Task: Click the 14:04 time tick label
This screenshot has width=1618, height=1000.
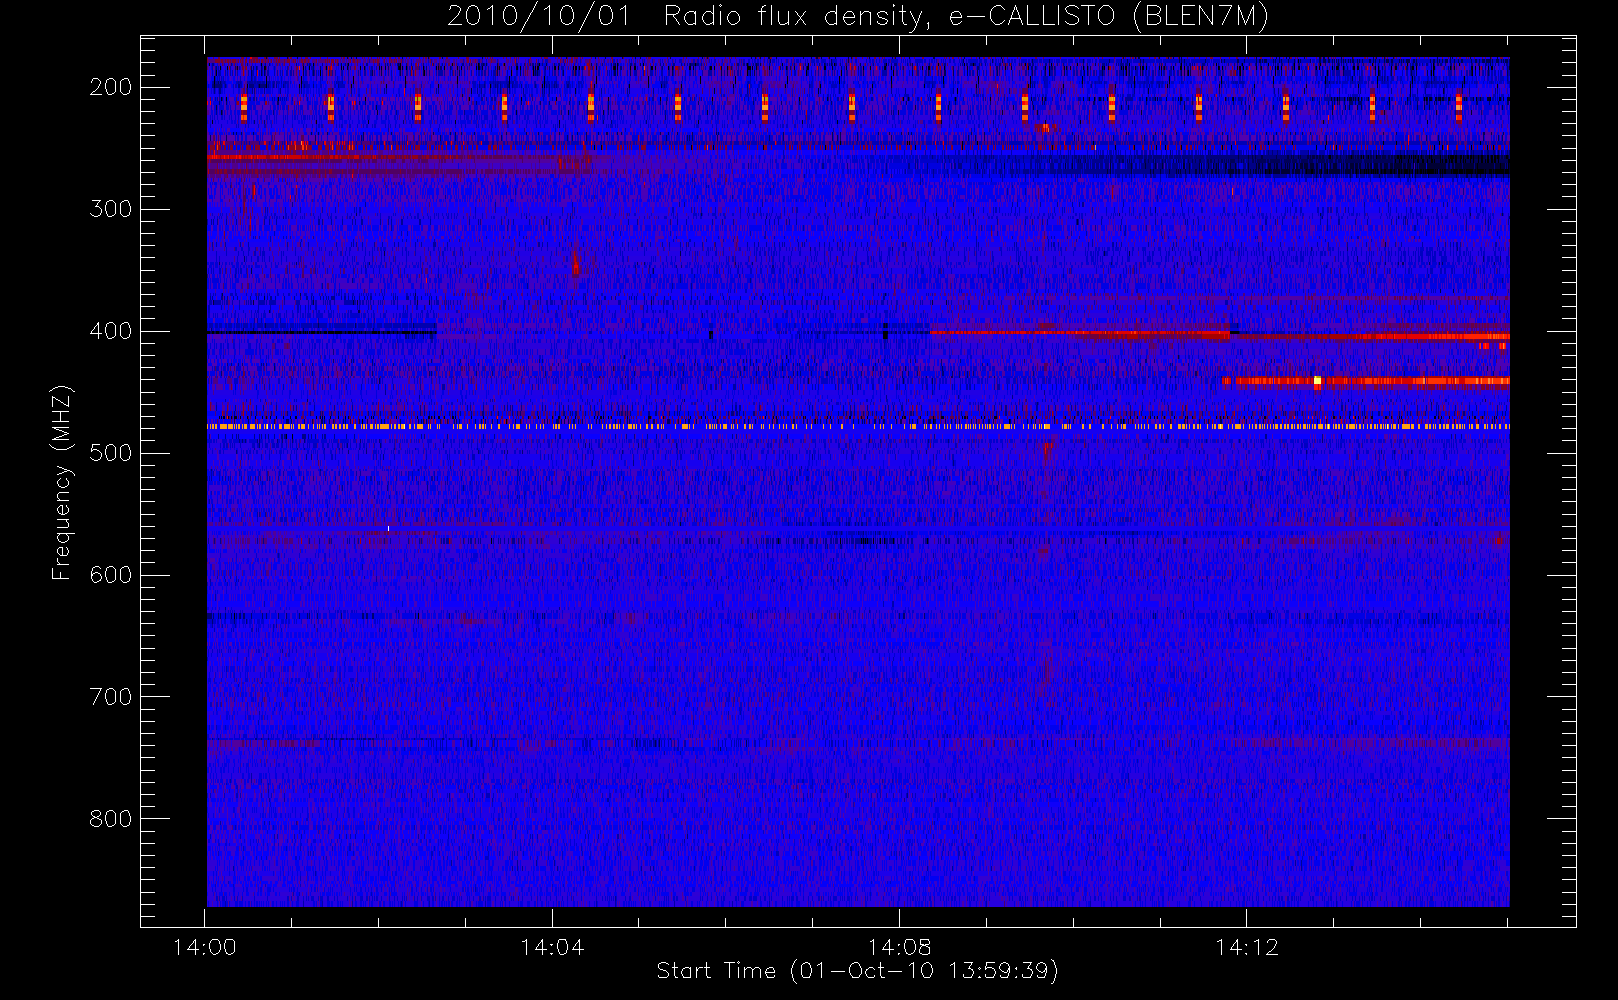Action: (552, 947)
